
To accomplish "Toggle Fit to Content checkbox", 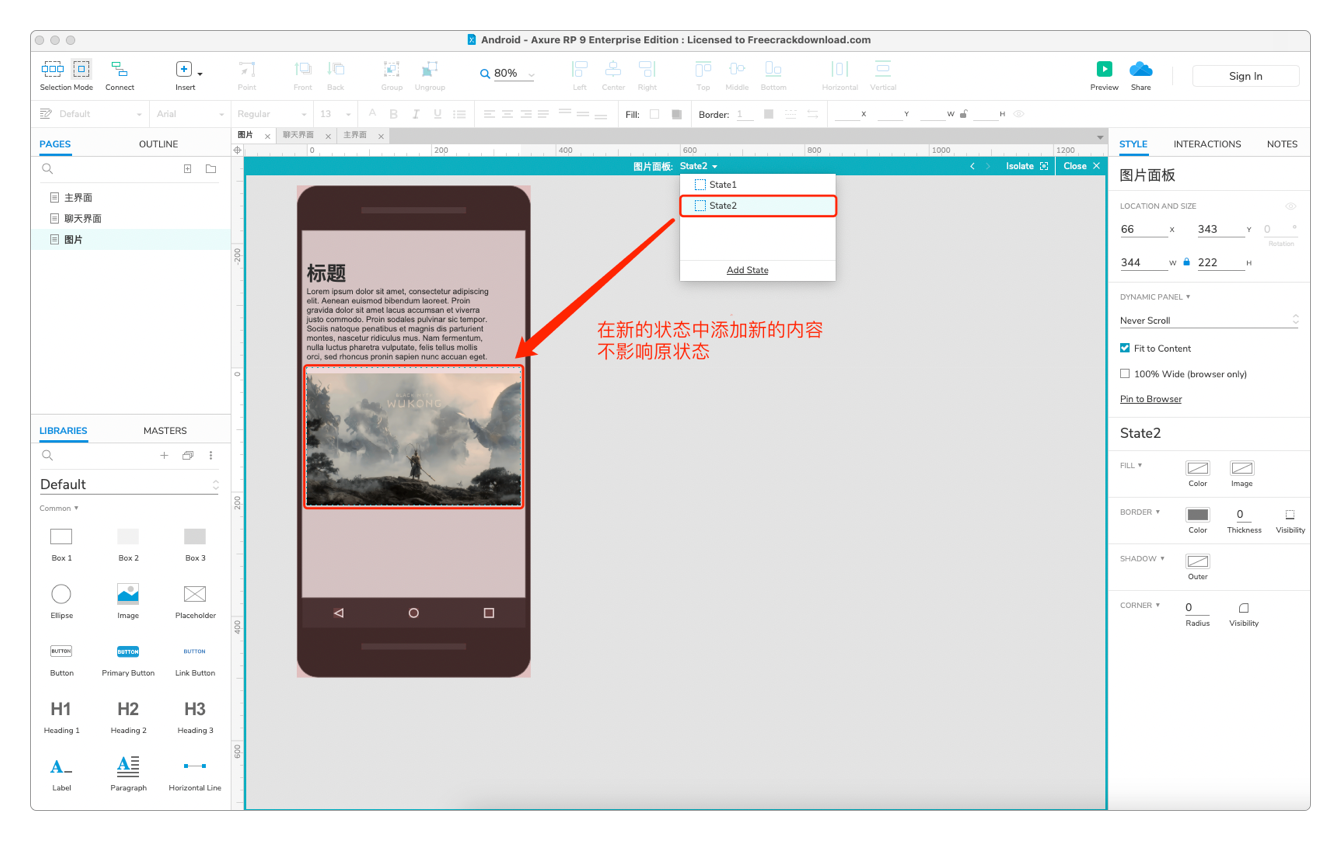I will (x=1125, y=348).
